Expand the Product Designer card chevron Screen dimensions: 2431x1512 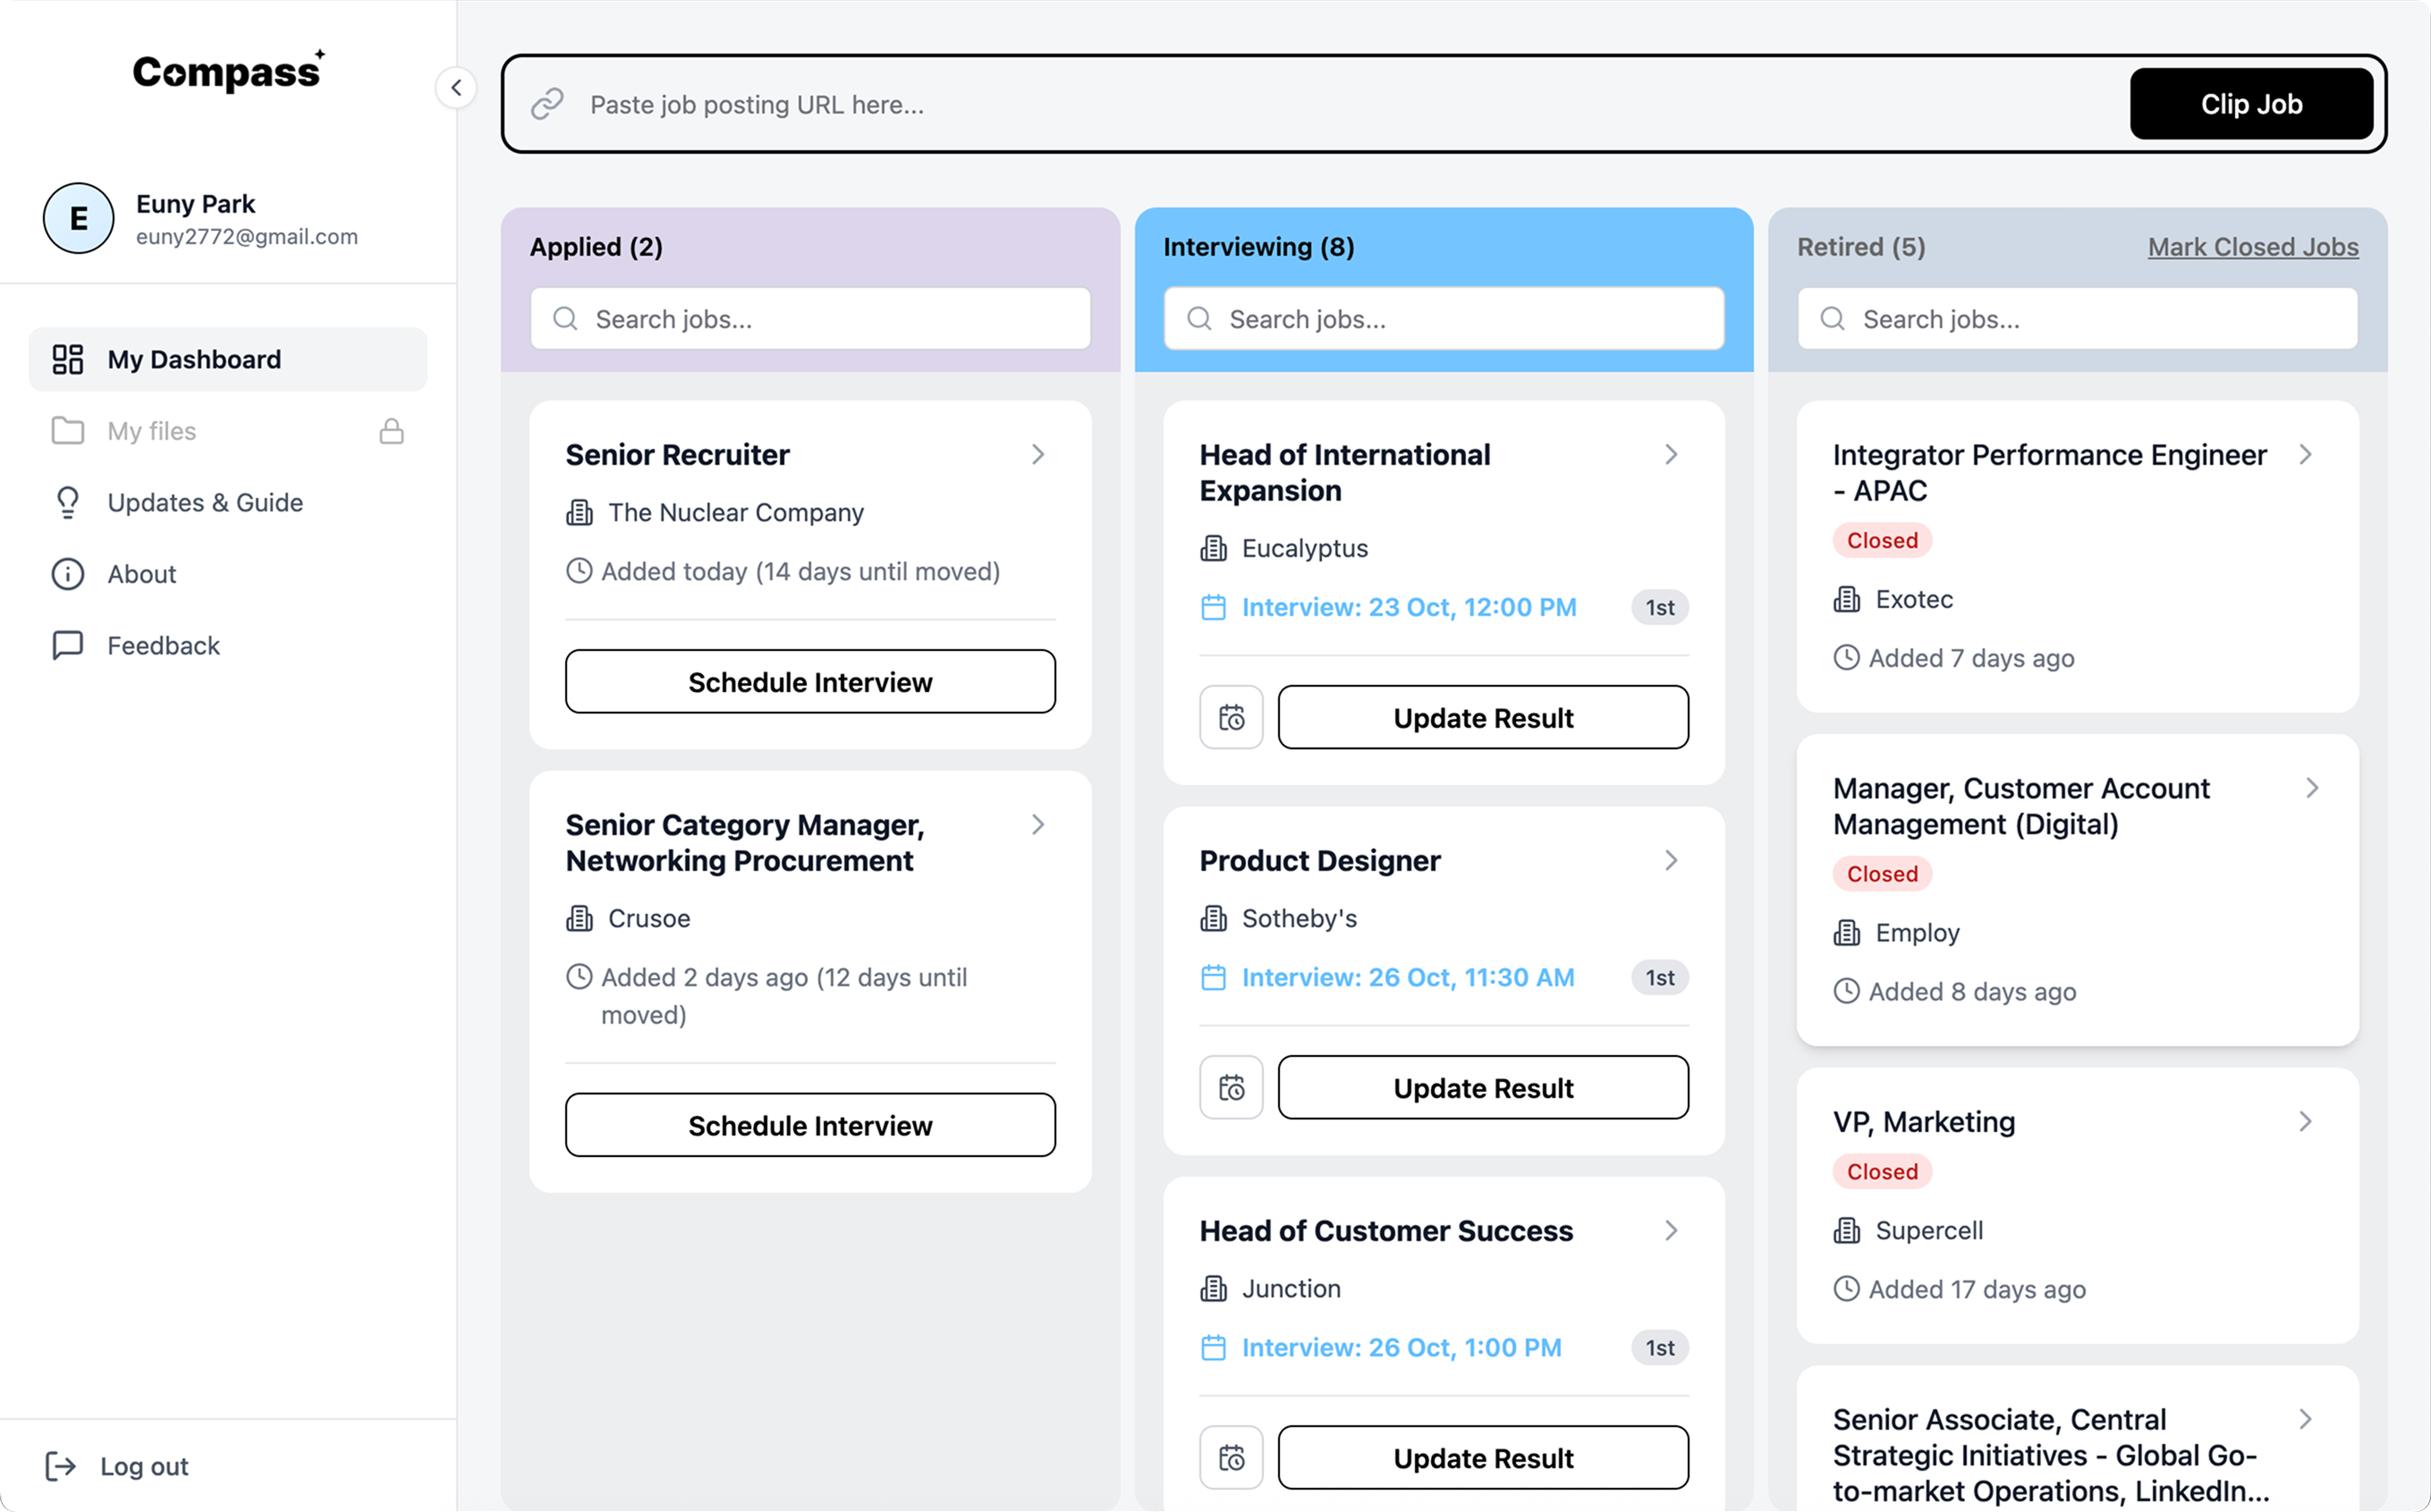1671,860
